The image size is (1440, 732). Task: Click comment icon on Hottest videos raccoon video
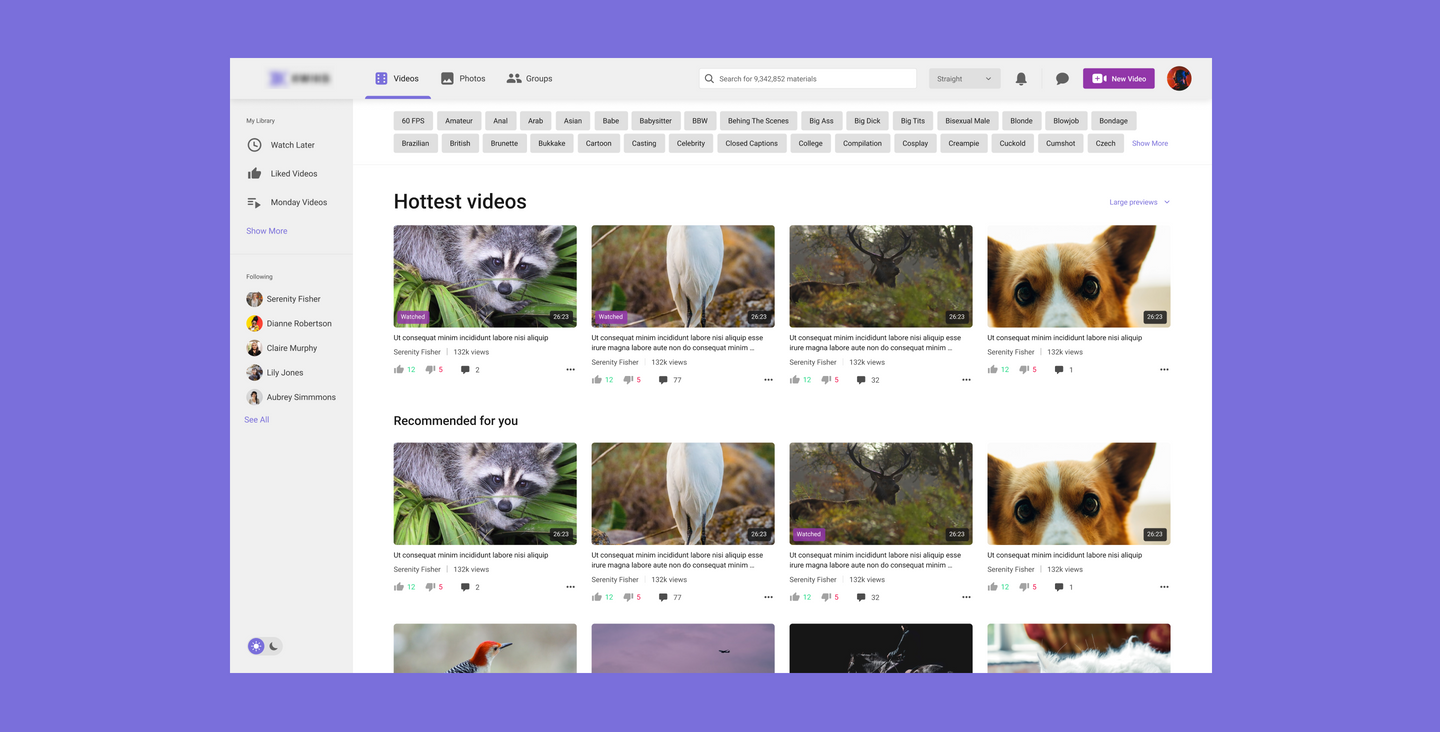[x=465, y=370]
